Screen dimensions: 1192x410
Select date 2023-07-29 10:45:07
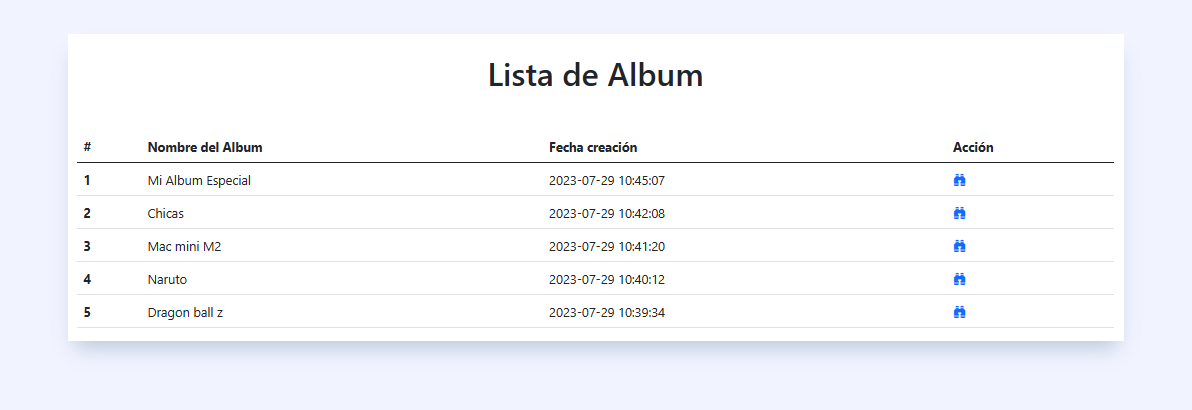tap(607, 180)
